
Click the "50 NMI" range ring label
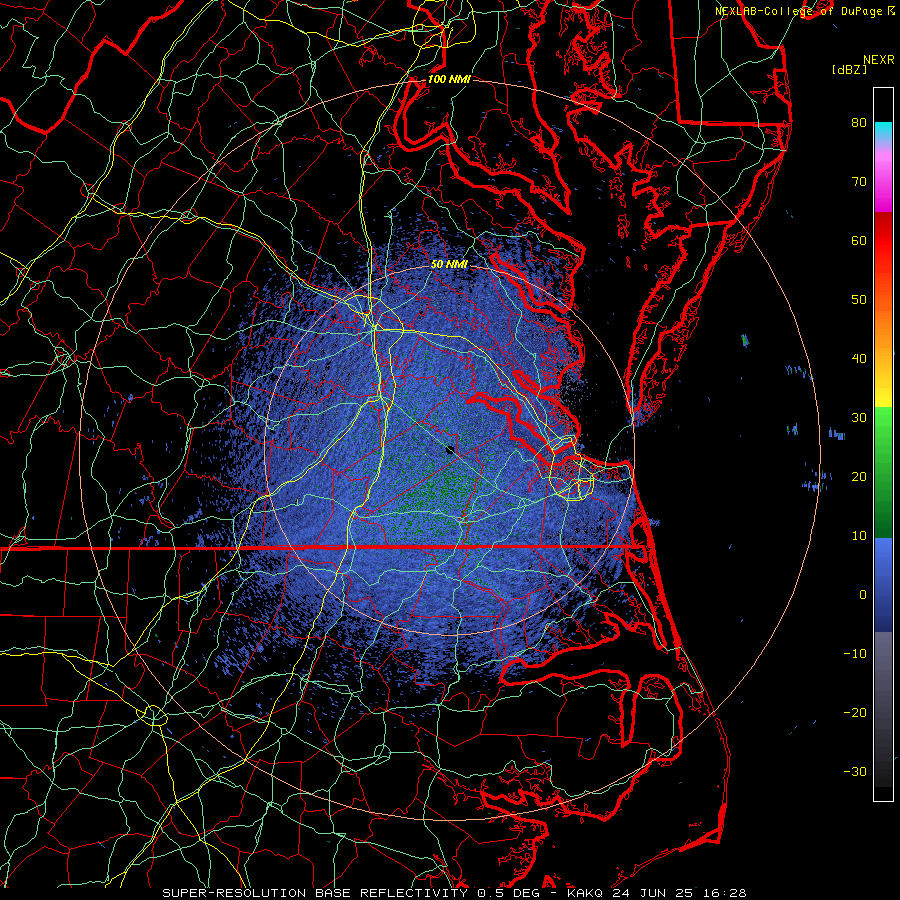[x=449, y=265]
